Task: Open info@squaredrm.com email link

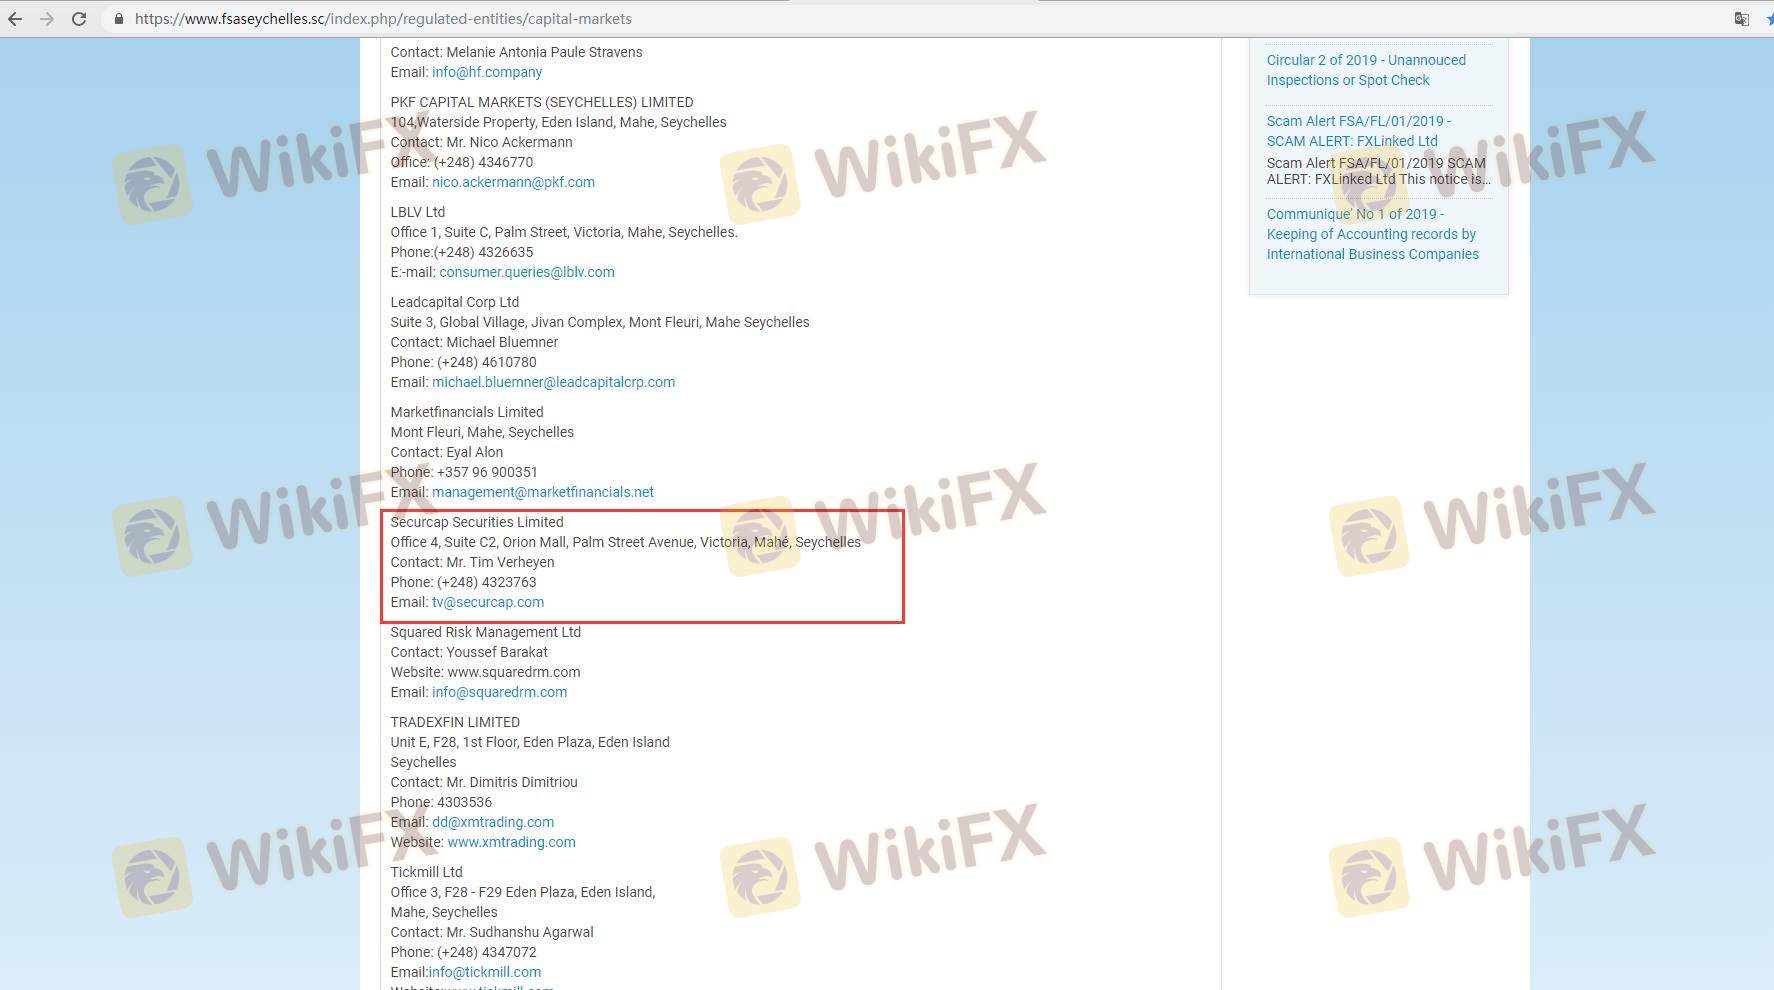Action: pyautogui.click(x=499, y=692)
